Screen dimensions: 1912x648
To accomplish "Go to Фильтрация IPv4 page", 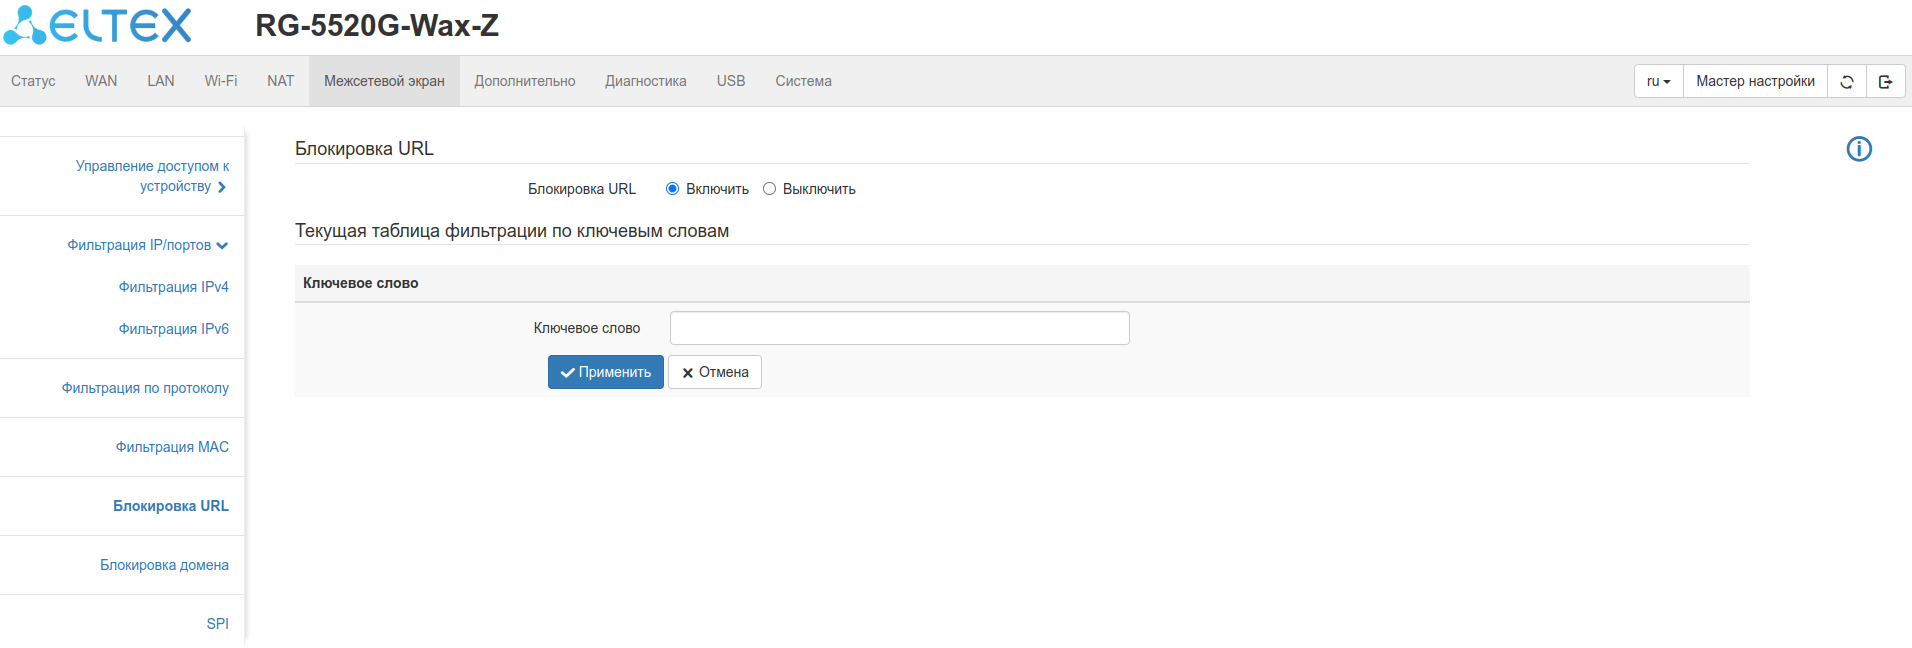I will (x=174, y=287).
